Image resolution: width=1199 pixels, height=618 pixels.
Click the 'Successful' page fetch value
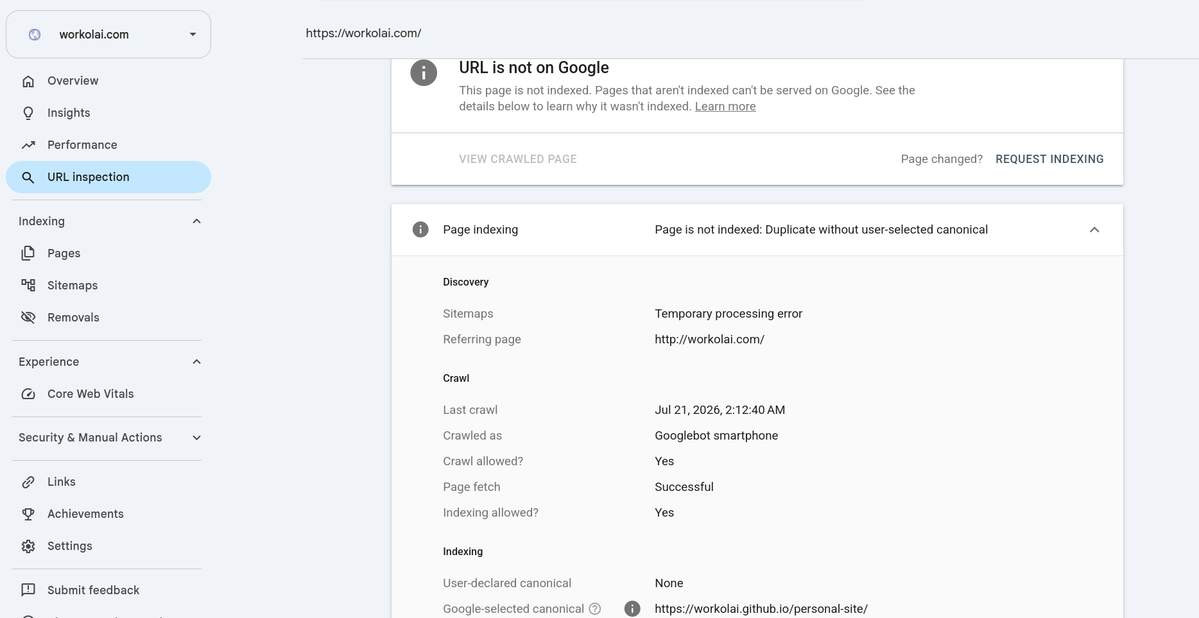(684, 486)
